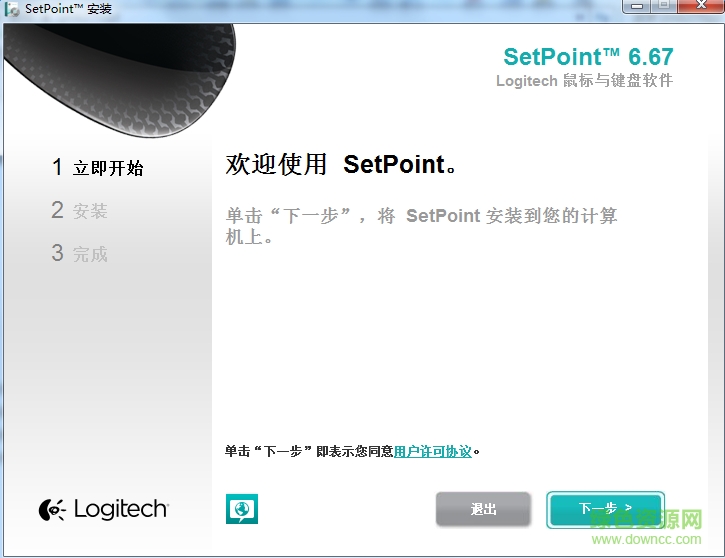Click the disabled maximize window button

point(663,7)
